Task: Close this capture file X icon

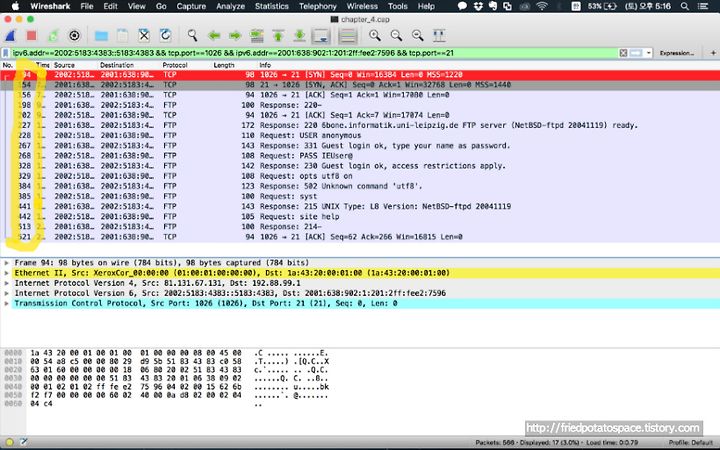Action: coord(144,35)
